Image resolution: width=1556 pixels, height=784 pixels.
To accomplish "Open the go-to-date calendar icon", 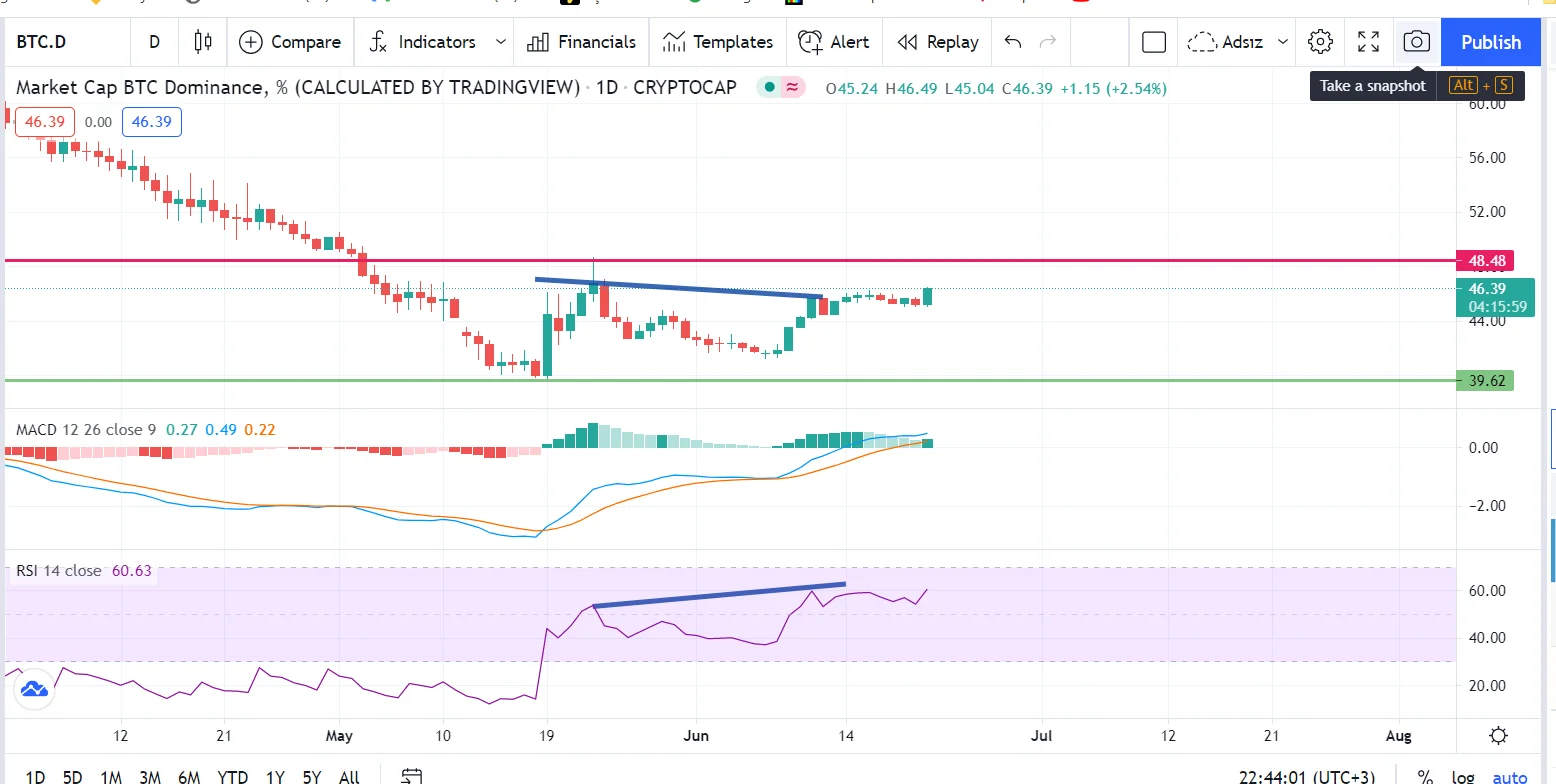I will [411, 776].
